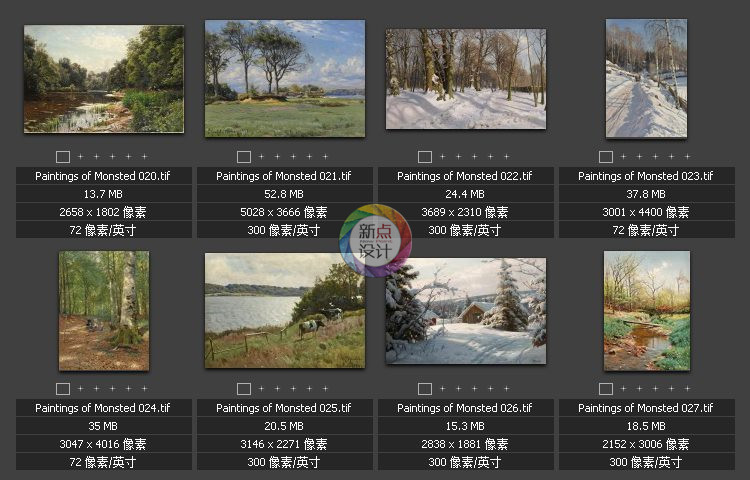Give Monsted 022 a one-star rating

pos(442,156)
